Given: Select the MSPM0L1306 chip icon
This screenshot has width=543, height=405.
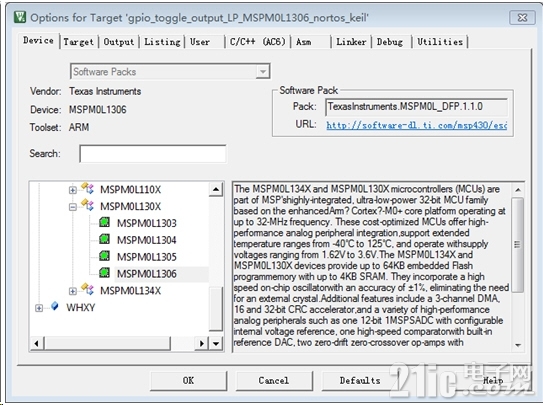Looking at the screenshot, I should click(105, 273).
